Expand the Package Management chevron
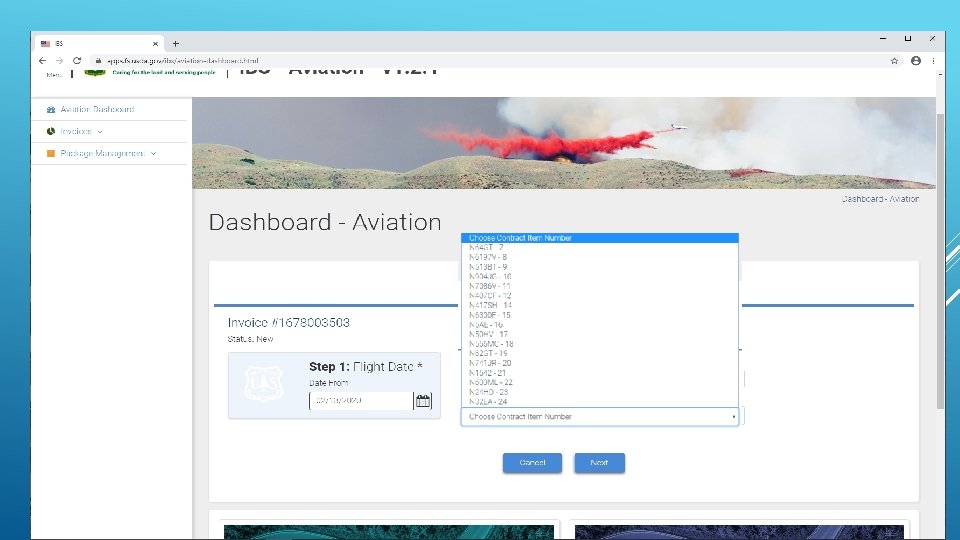The height and width of the screenshot is (540, 960). 153,154
